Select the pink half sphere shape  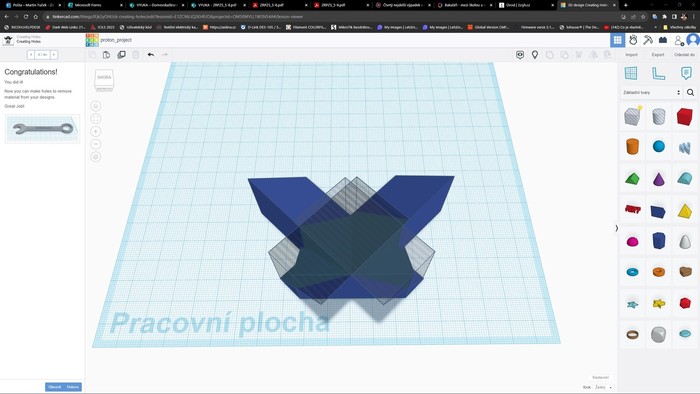(x=632, y=242)
